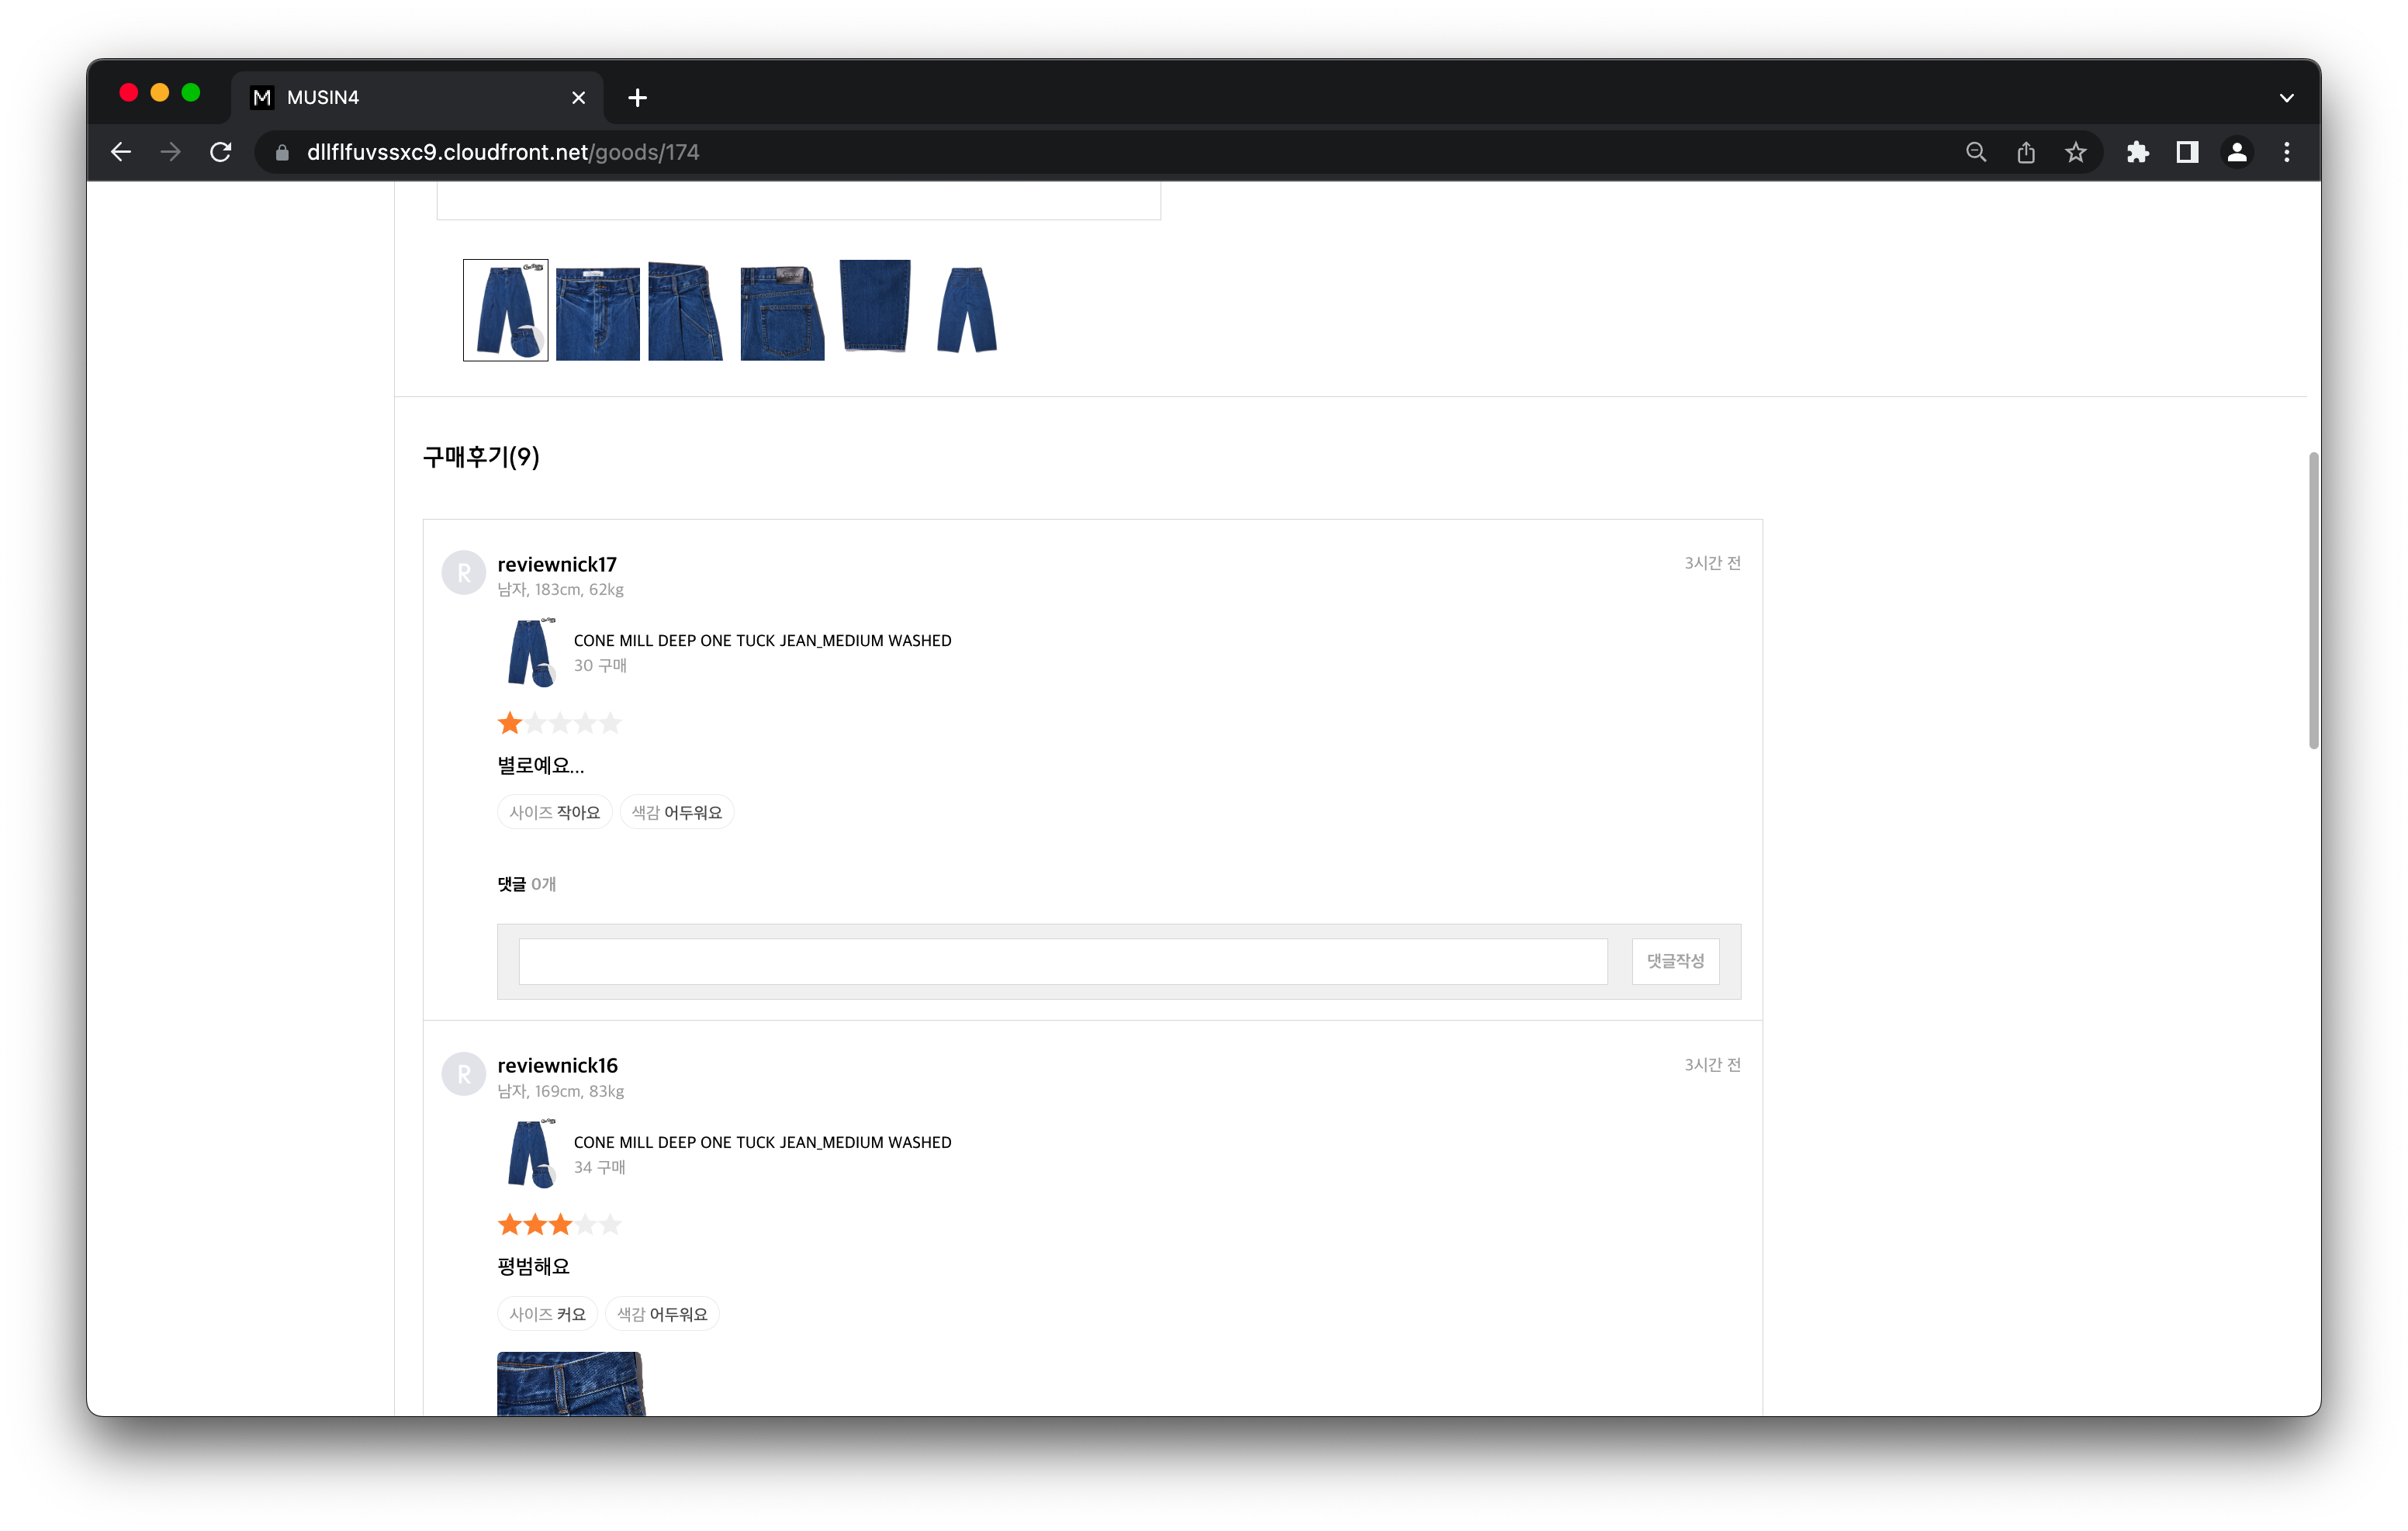Image resolution: width=2408 pixels, height=1531 pixels.
Task: Click the page reload icon
Action: pos(221,152)
